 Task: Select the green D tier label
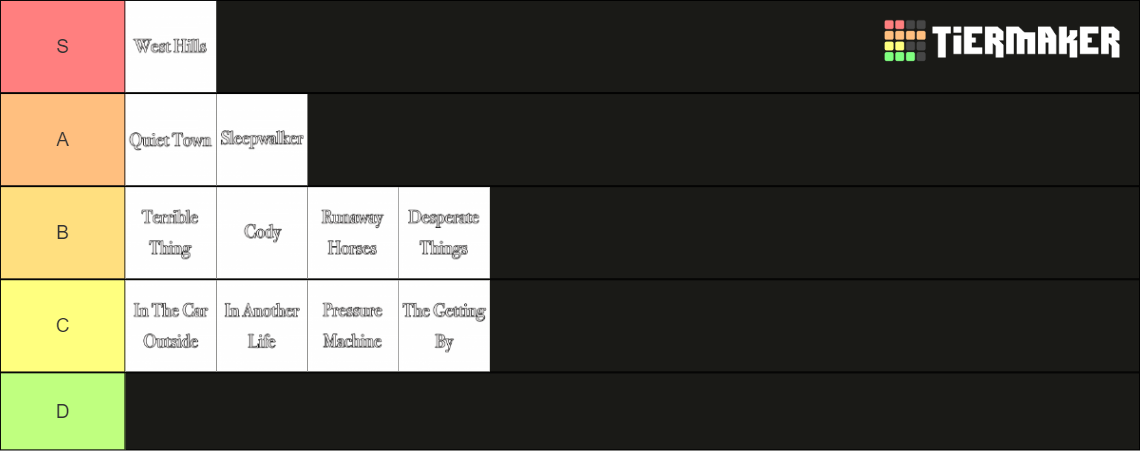63,412
